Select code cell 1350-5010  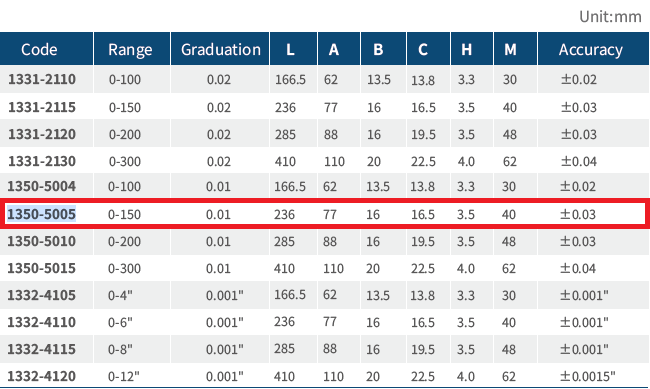point(41,241)
